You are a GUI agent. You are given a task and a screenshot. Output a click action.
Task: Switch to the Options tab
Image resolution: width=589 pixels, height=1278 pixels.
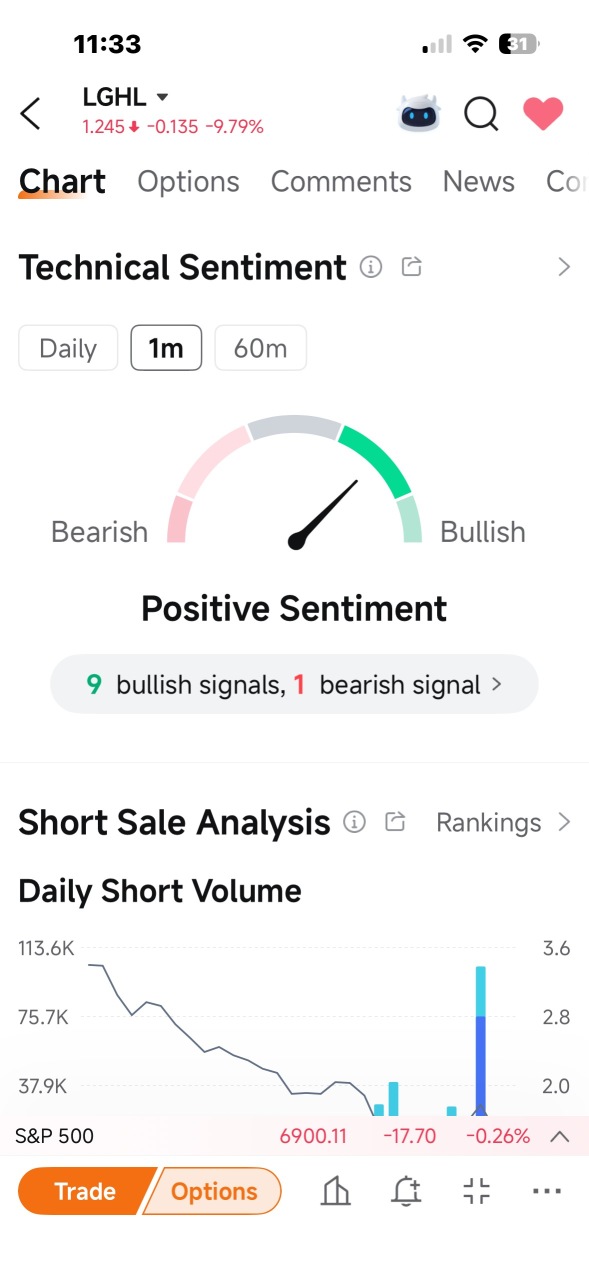point(188,182)
